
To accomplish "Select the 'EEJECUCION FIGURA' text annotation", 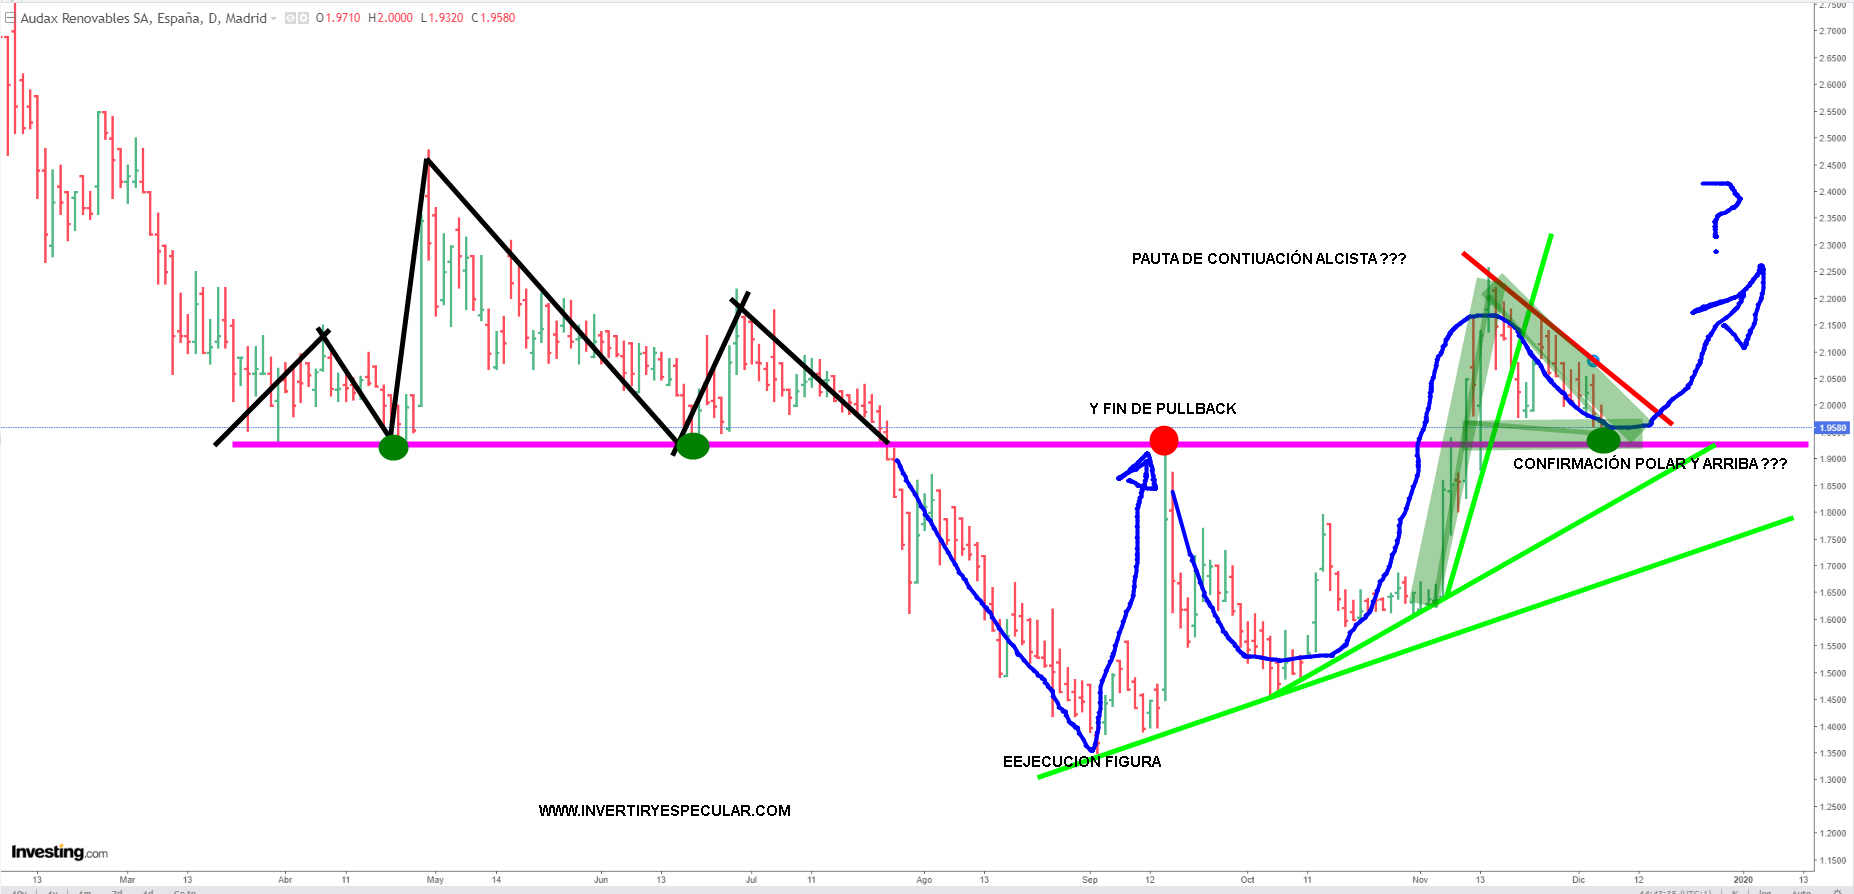I will [x=1081, y=762].
